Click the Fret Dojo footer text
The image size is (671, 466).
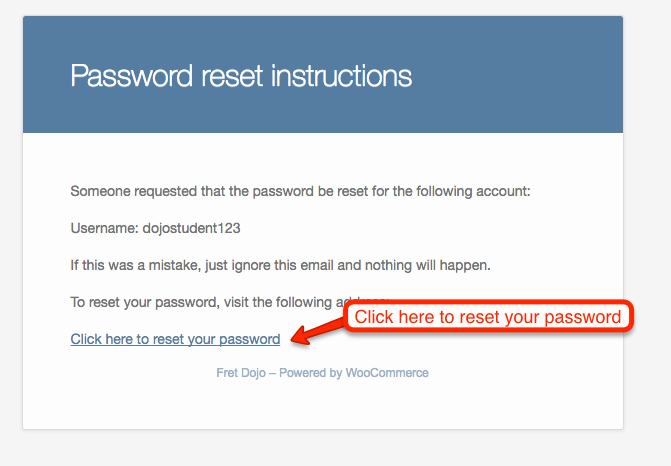[241, 373]
